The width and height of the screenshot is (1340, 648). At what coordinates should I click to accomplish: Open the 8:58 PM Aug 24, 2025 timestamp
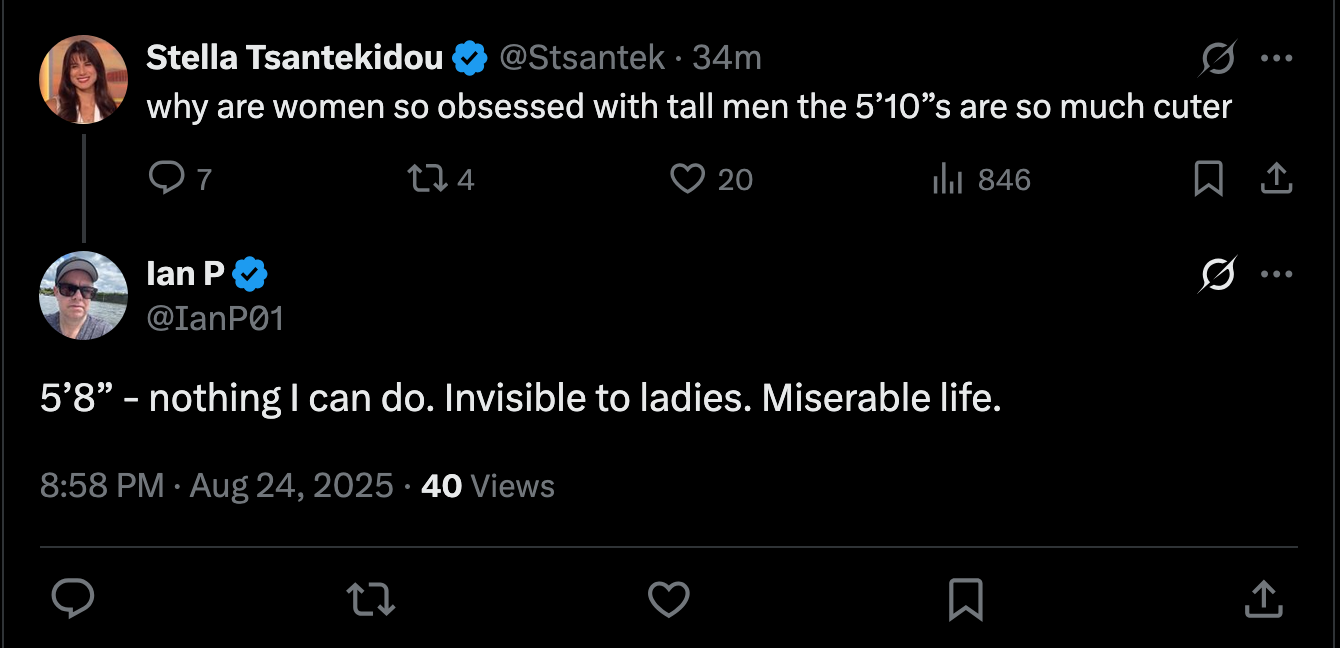click(217, 486)
